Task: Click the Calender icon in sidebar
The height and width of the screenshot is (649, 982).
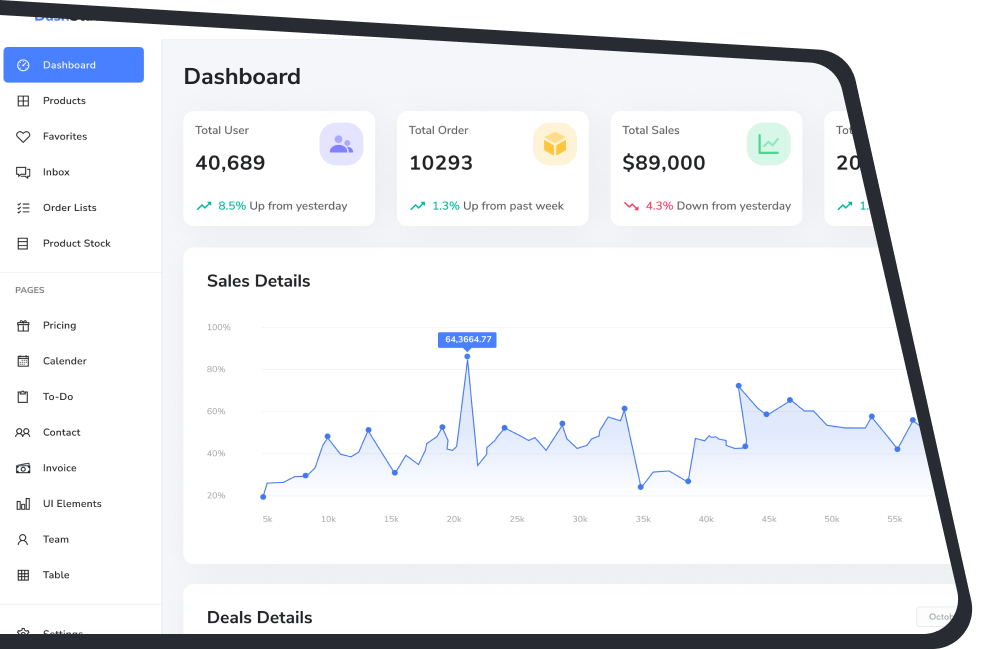Action: click(23, 361)
